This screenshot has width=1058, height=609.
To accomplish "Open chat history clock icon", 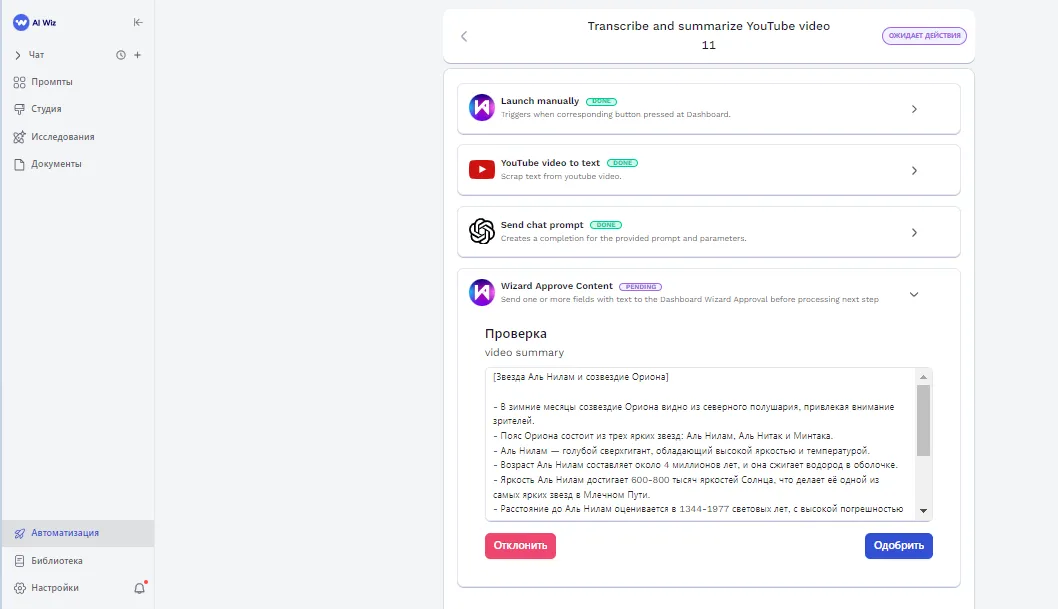I will pos(121,55).
